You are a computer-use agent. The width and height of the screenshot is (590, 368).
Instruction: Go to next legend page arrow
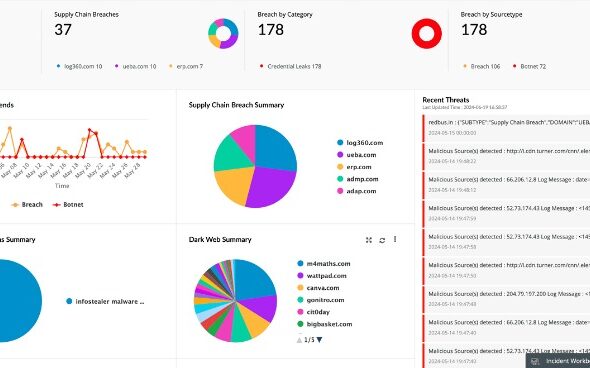click(x=319, y=340)
